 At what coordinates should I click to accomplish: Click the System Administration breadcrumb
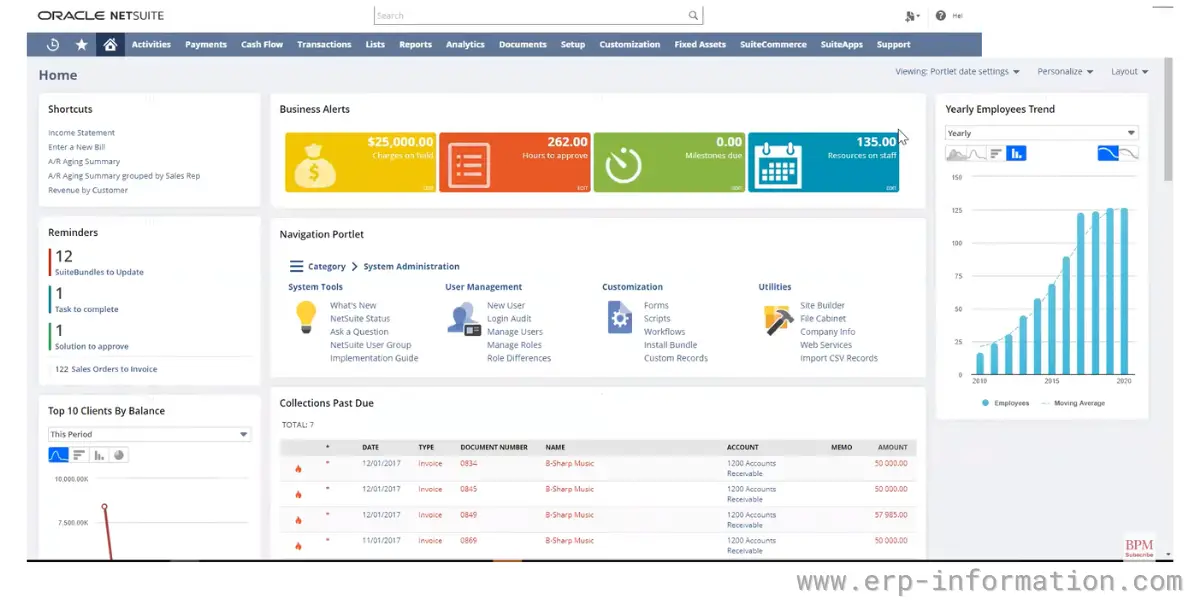pos(412,267)
